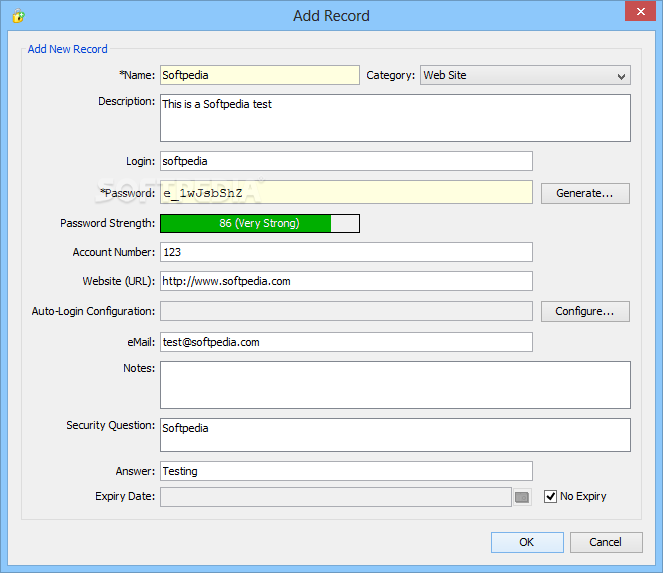Click the Website (URL) label
This screenshot has width=663, height=573.
click(x=119, y=281)
